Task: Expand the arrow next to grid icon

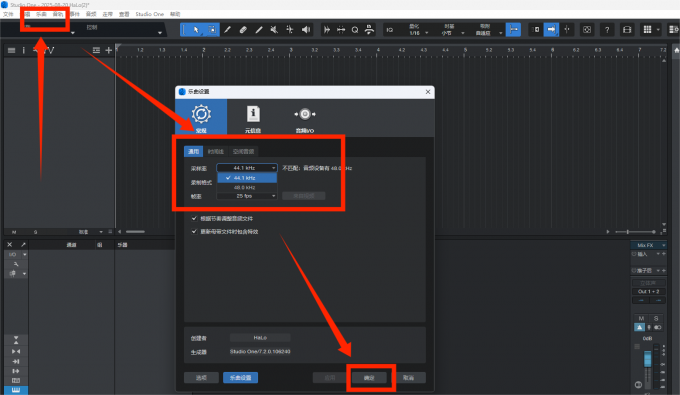Action: click(658, 29)
